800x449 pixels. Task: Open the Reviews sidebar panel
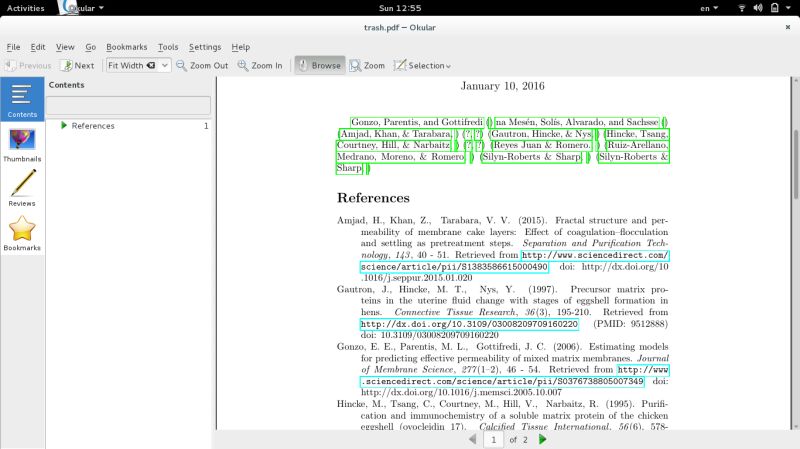[22, 188]
